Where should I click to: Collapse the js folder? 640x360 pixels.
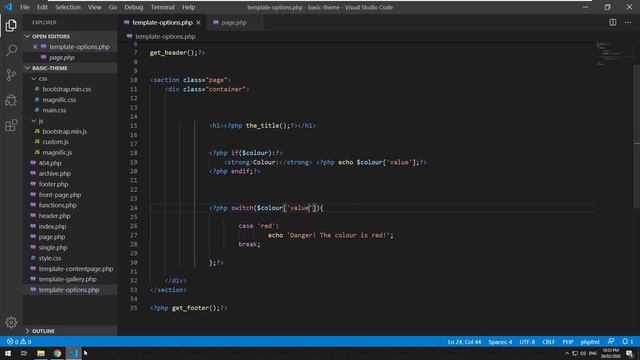tap(34, 121)
